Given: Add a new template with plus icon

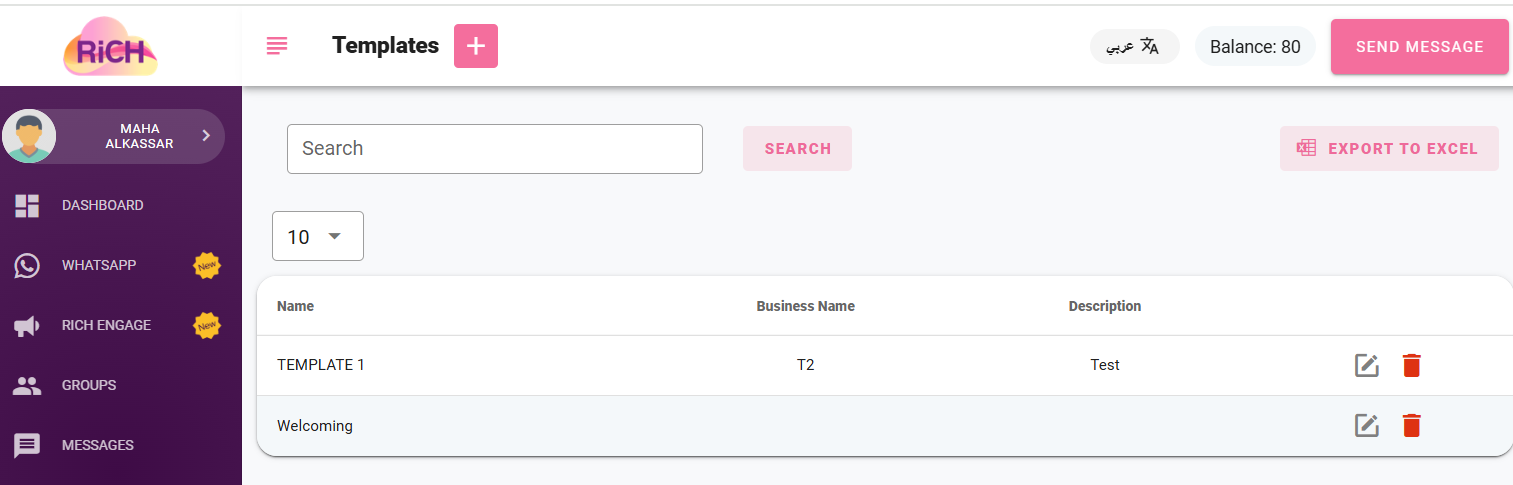Looking at the screenshot, I should tap(476, 46).
